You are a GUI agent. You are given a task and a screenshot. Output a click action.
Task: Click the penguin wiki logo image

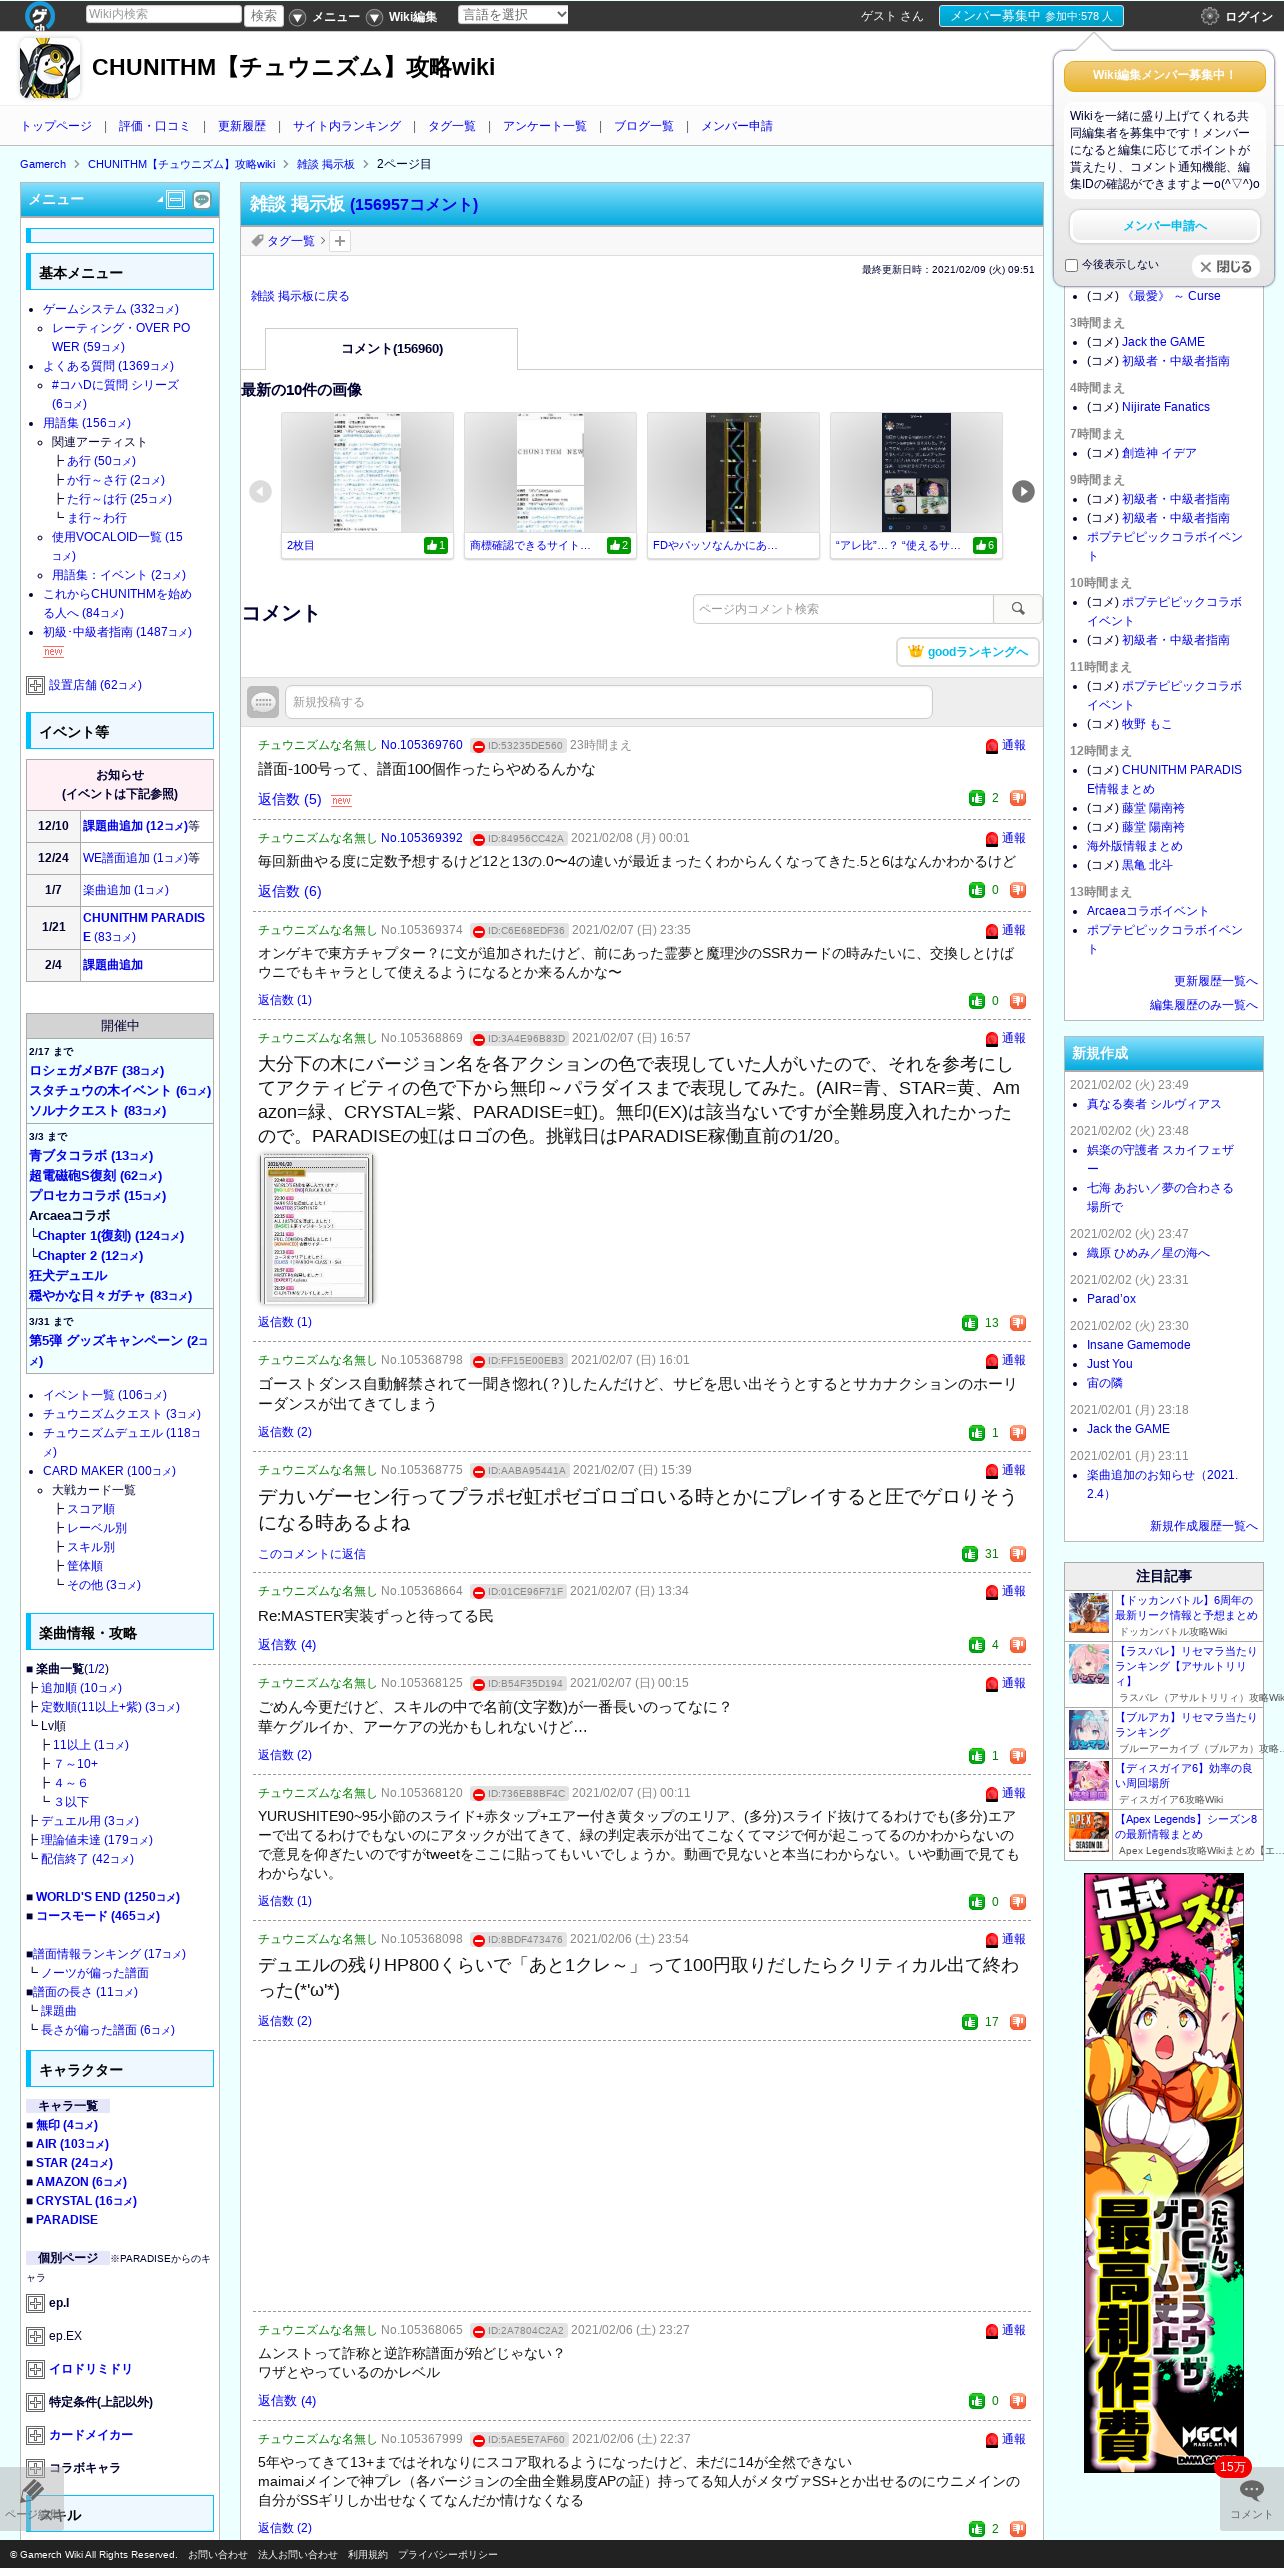coord(49,68)
